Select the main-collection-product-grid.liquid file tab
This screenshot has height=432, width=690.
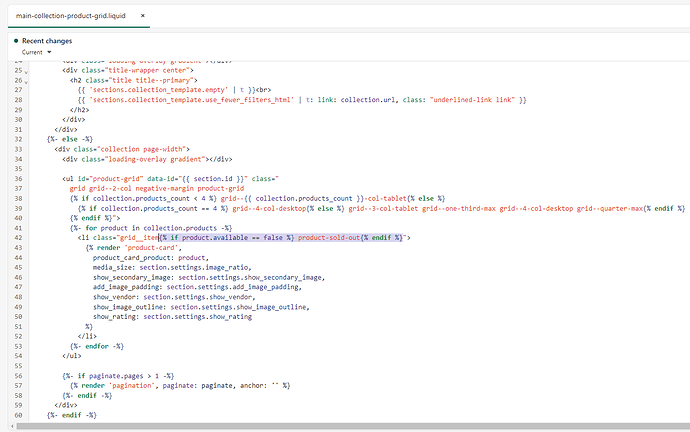coord(72,16)
